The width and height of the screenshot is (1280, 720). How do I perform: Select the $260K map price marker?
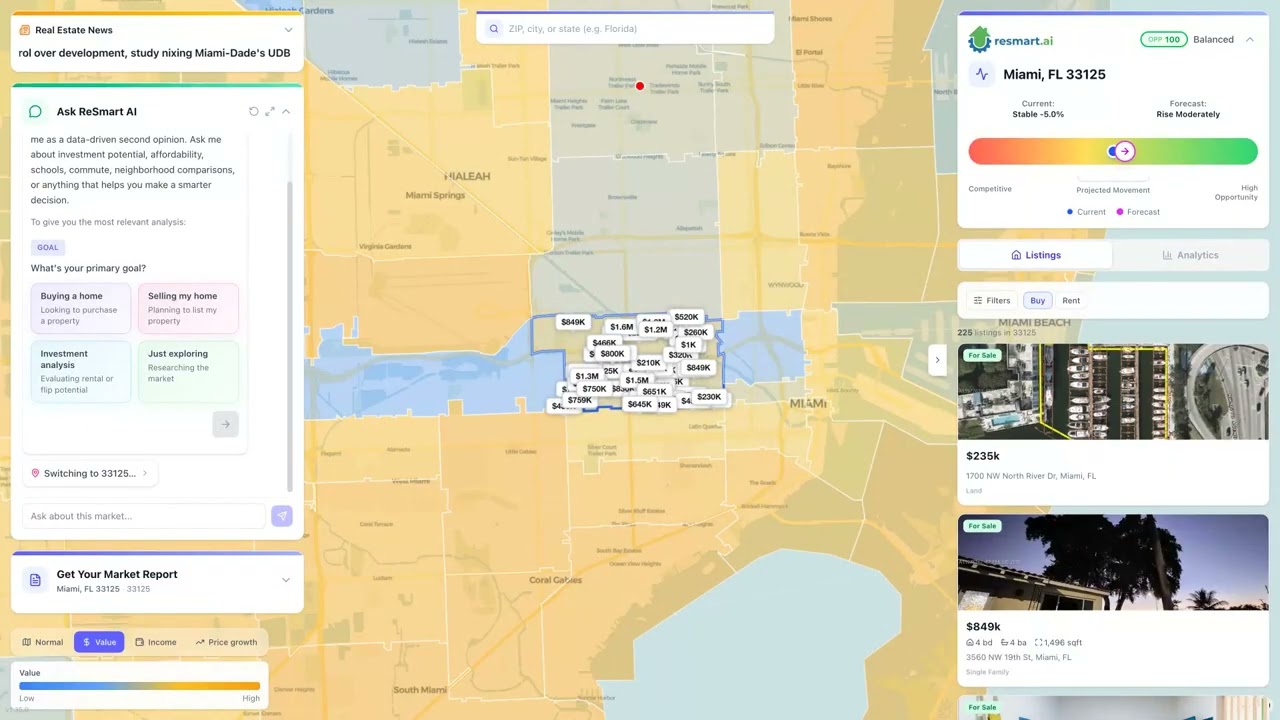click(x=695, y=332)
